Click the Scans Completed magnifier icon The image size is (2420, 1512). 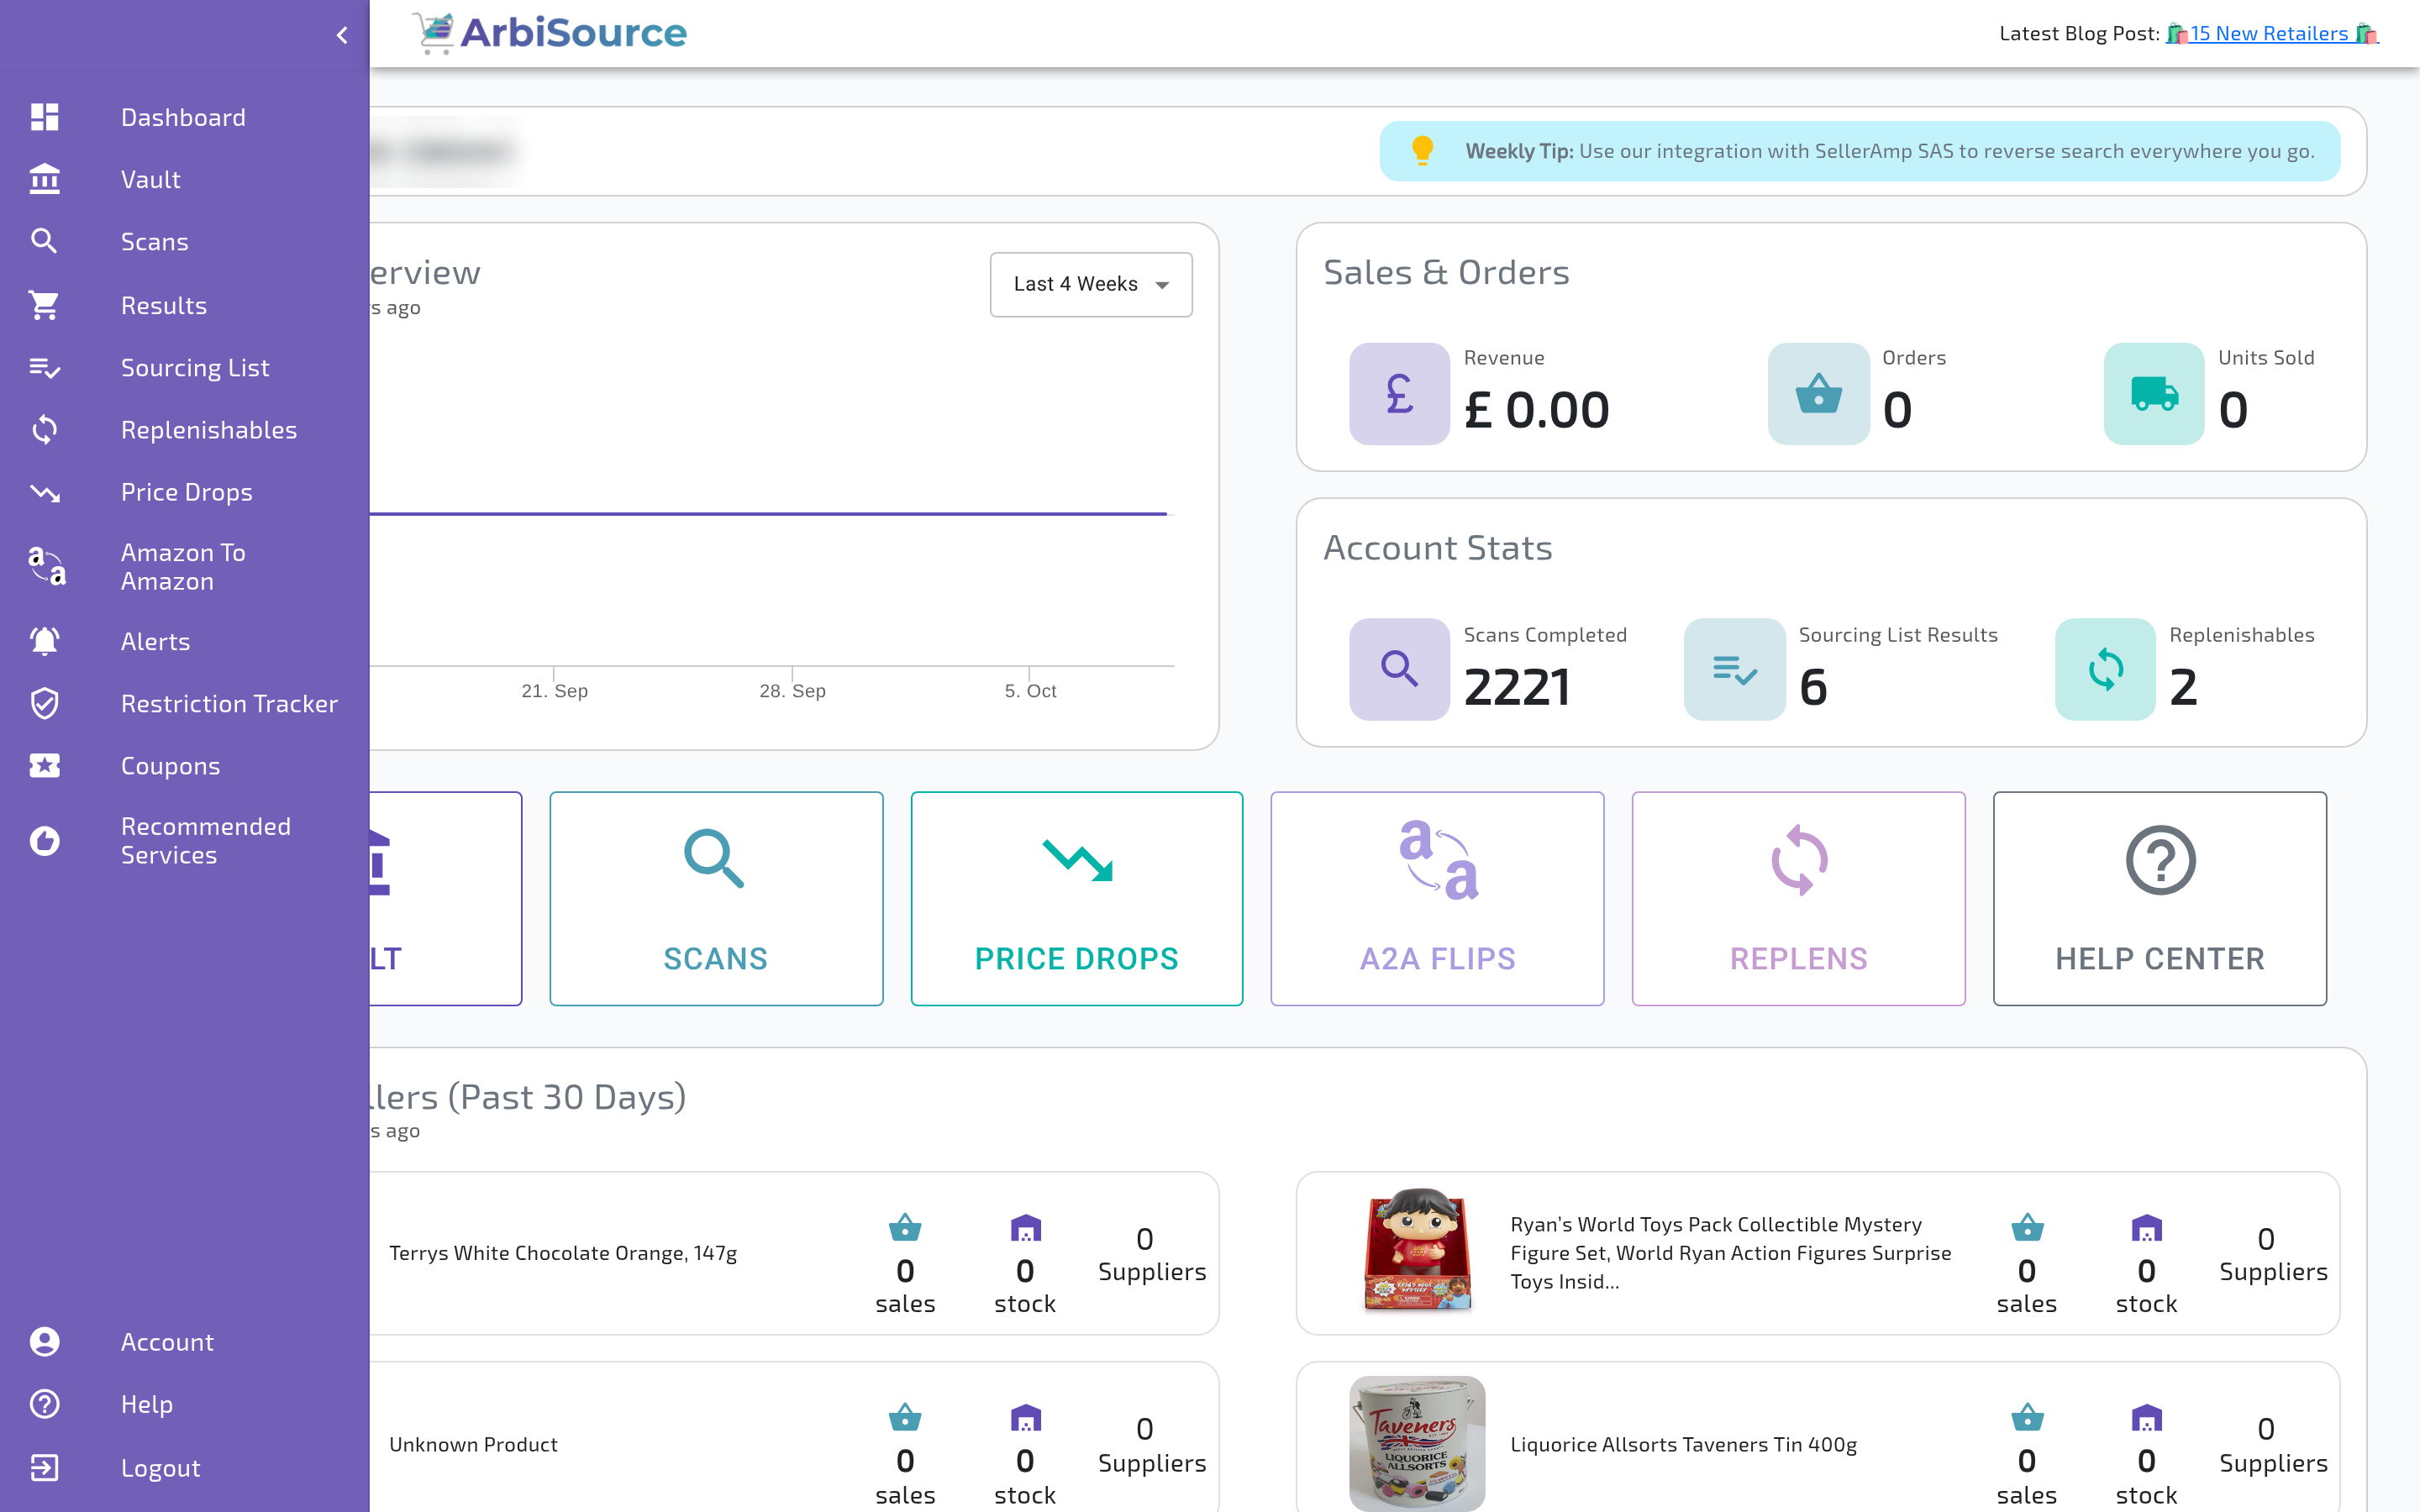pyautogui.click(x=1399, y=668)
